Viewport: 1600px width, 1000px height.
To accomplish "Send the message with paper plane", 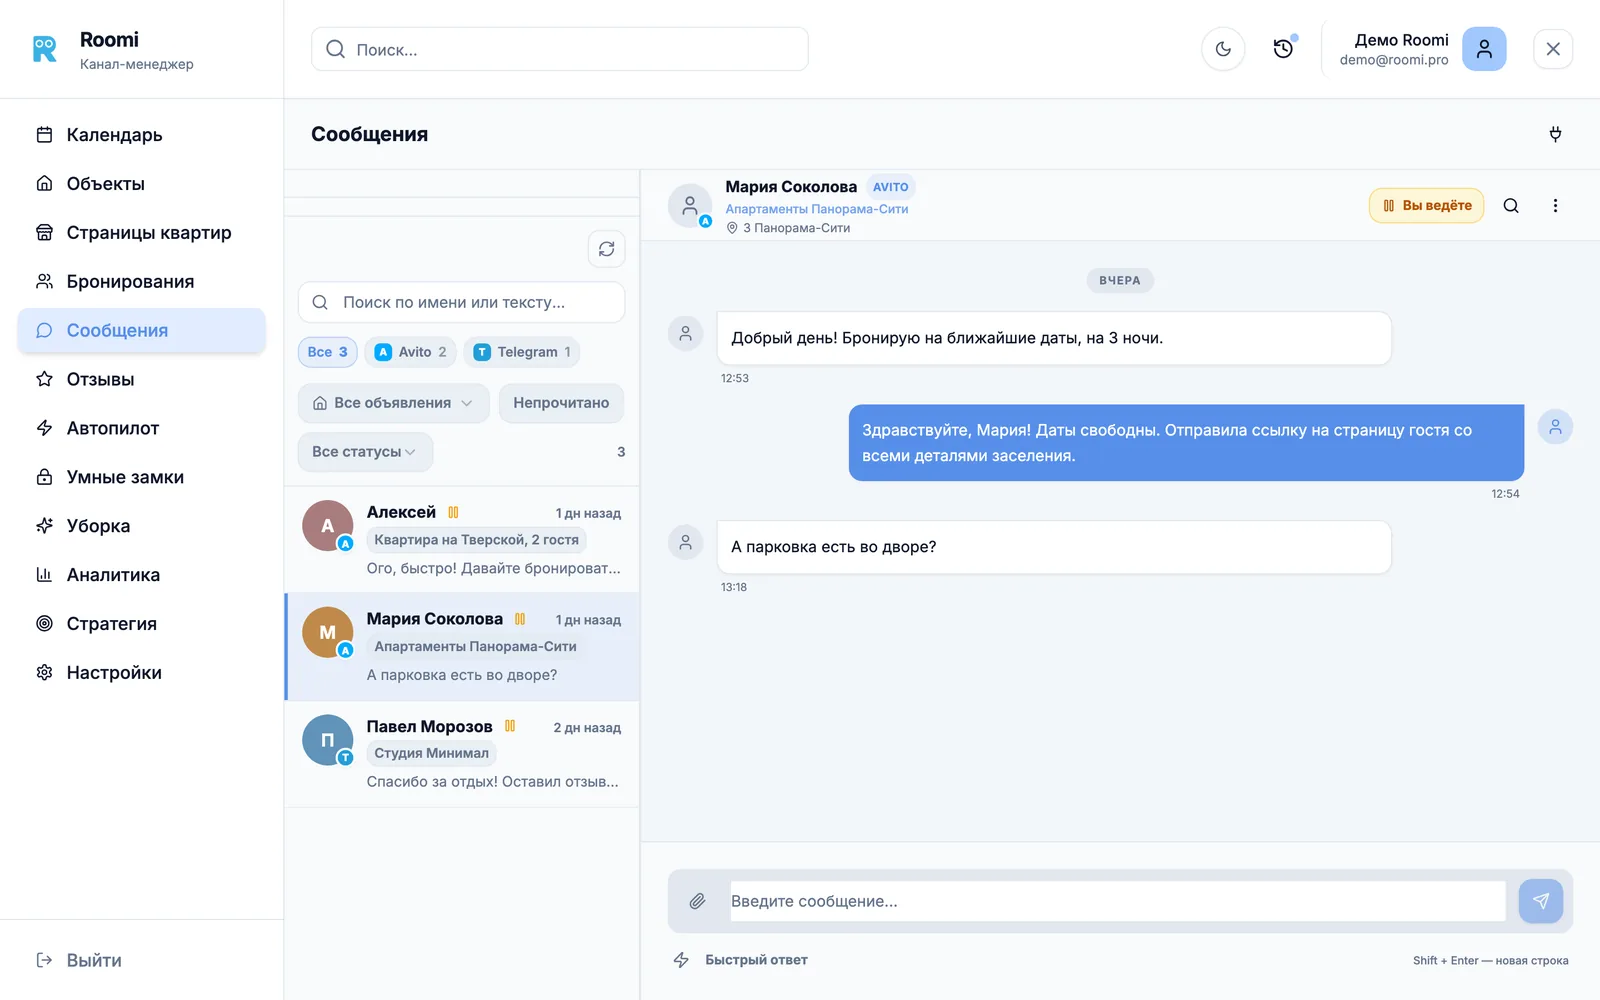I will [1541, 901].
